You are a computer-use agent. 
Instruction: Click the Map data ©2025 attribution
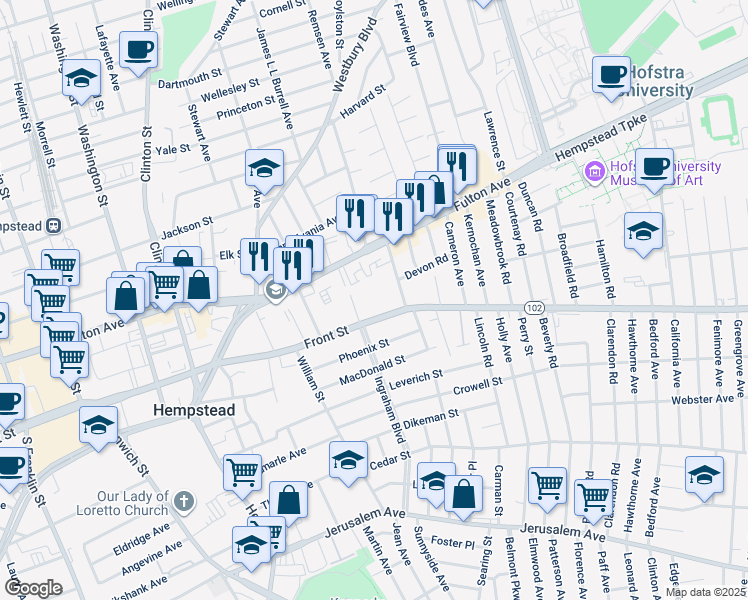[x=704, y=592]
